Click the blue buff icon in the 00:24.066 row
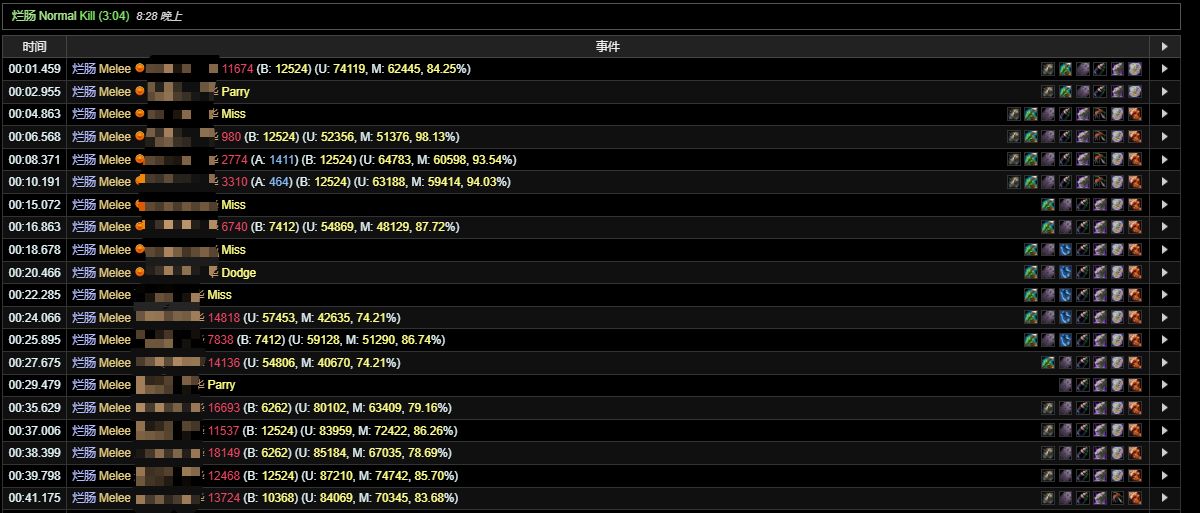This screenshot has width=1200, height=513. pyautogui.click(x=1065, y=318)
